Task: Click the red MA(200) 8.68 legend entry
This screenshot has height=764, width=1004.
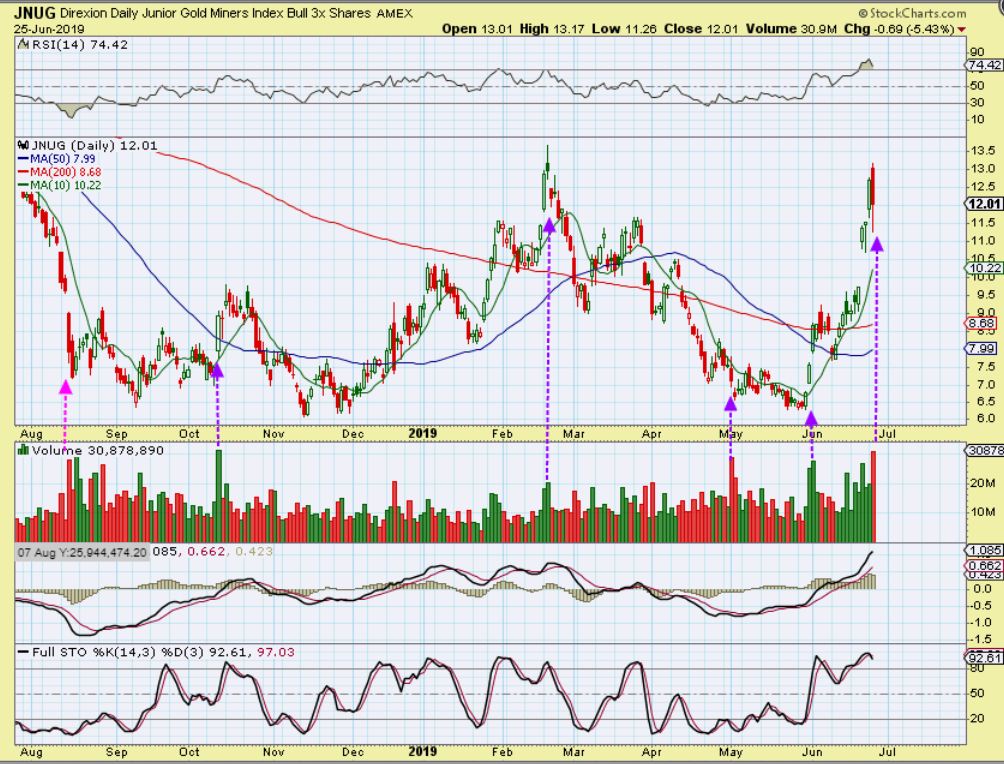Action: pyautogui.click(x=60, y=172)
